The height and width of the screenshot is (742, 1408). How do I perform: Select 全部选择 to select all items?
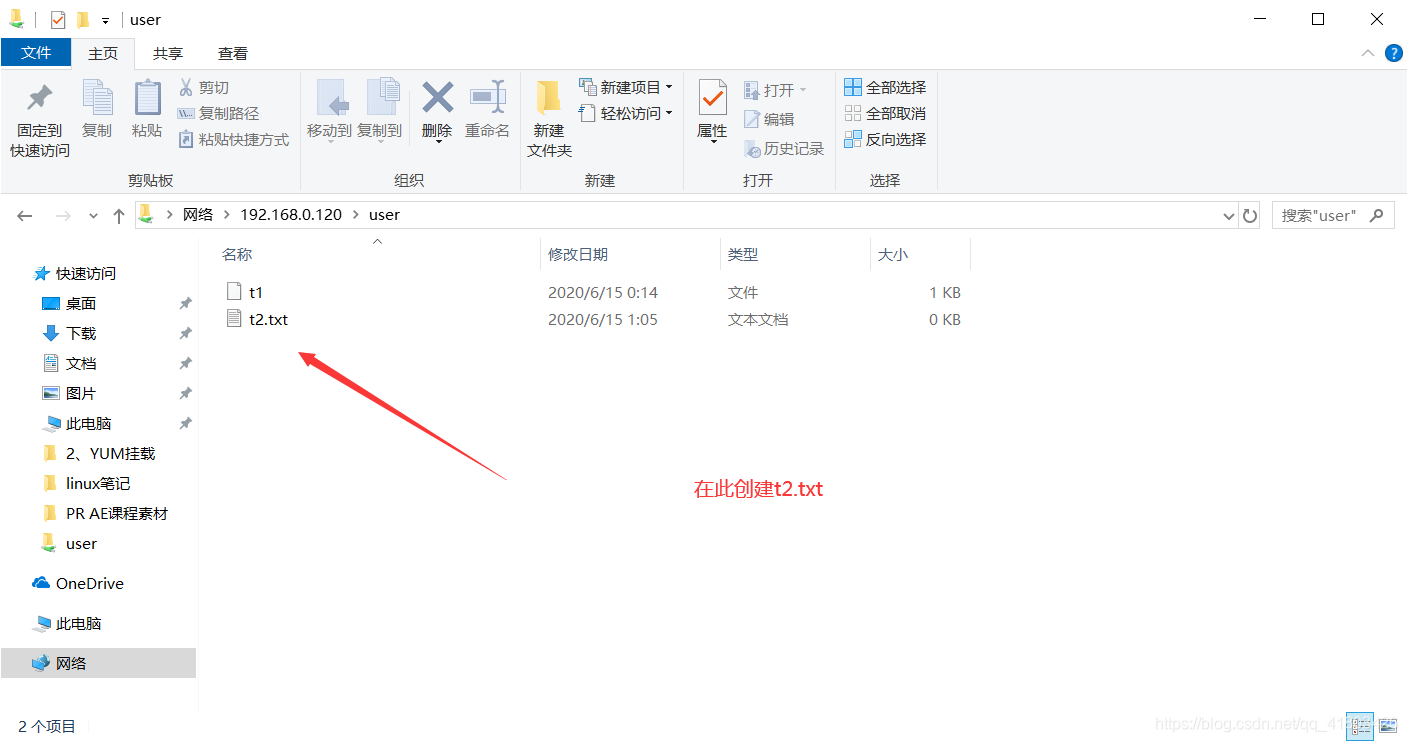tap(885, 87)
